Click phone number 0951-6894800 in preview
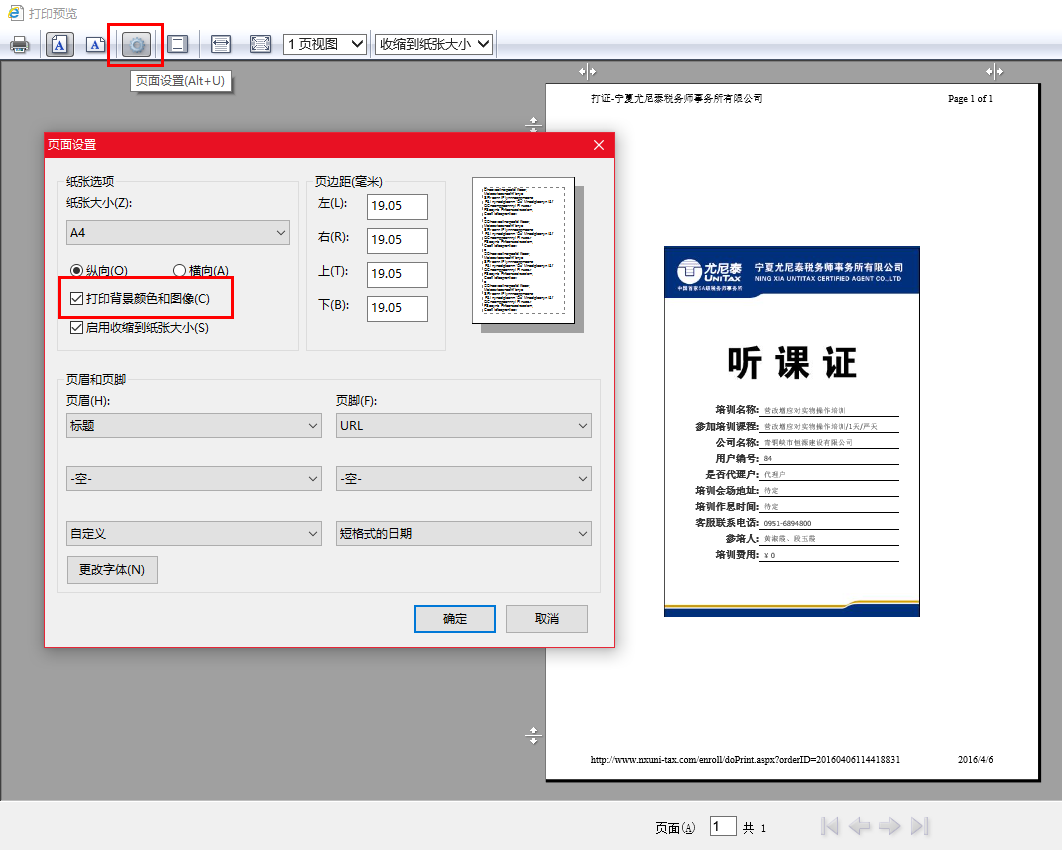This screenshot has height=850, width=1062. 787,524
